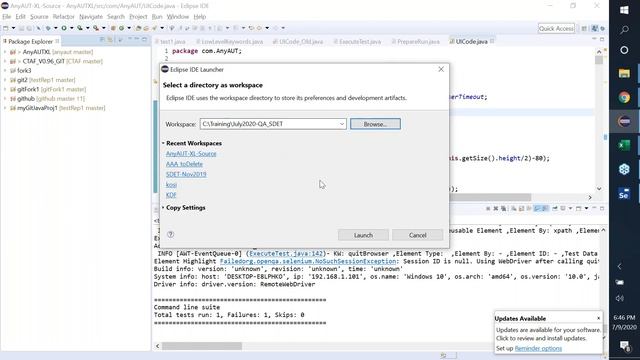Image resolution: width=640 pixels, height=360 pixels.
Task: Click the editor vertical scrollbar thumb
Action: point(599,60)
